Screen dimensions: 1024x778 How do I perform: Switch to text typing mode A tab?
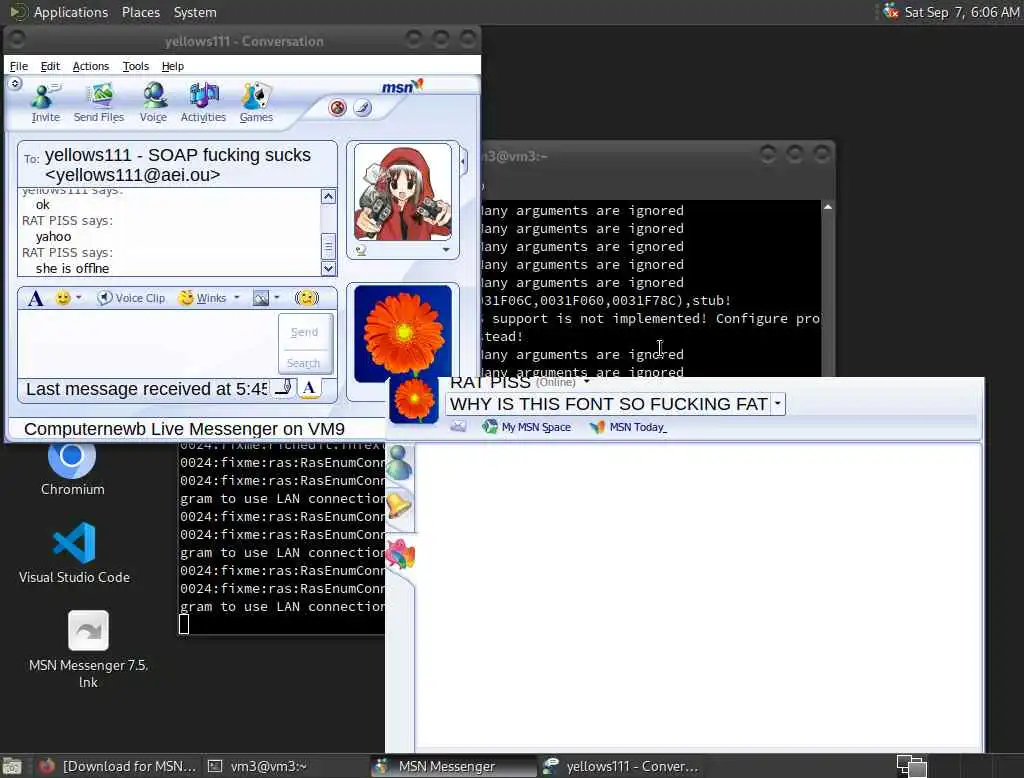coord(310,388)
